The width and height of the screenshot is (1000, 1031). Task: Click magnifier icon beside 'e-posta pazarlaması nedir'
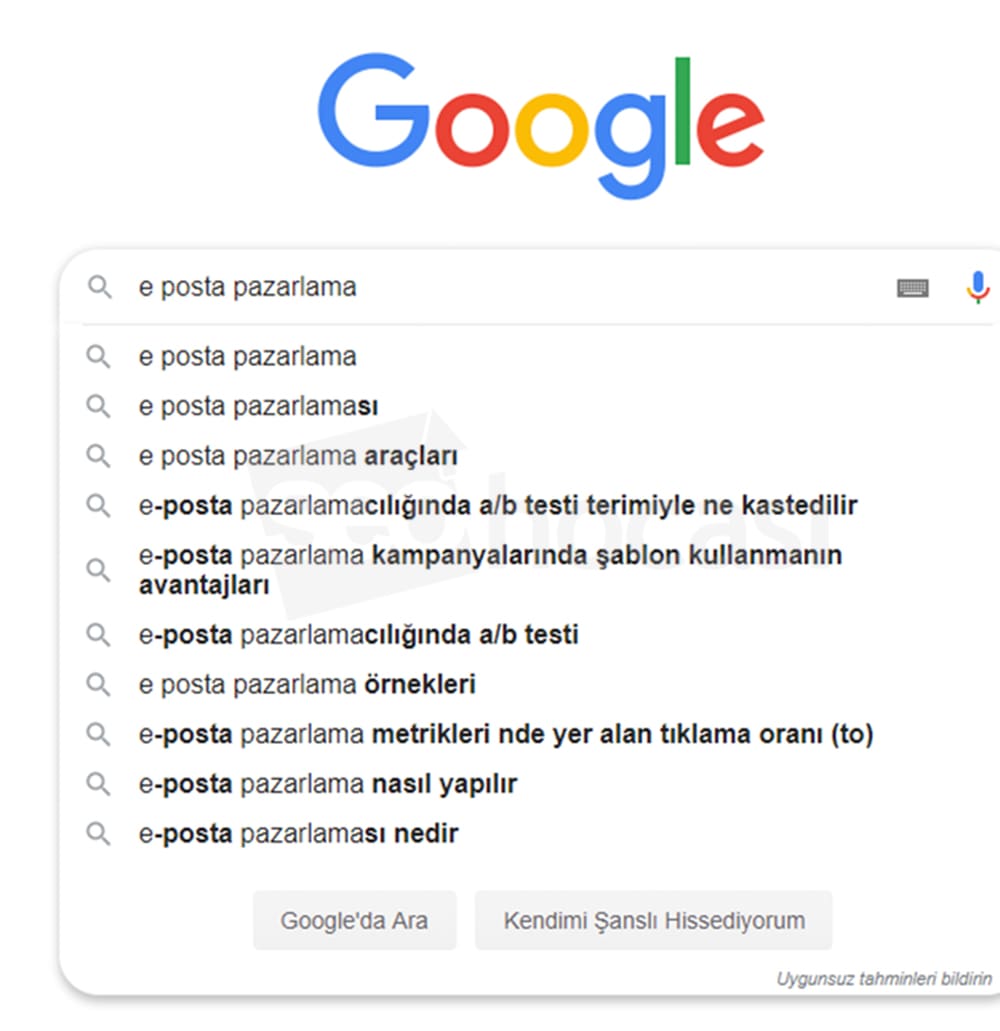click(98, 833)
